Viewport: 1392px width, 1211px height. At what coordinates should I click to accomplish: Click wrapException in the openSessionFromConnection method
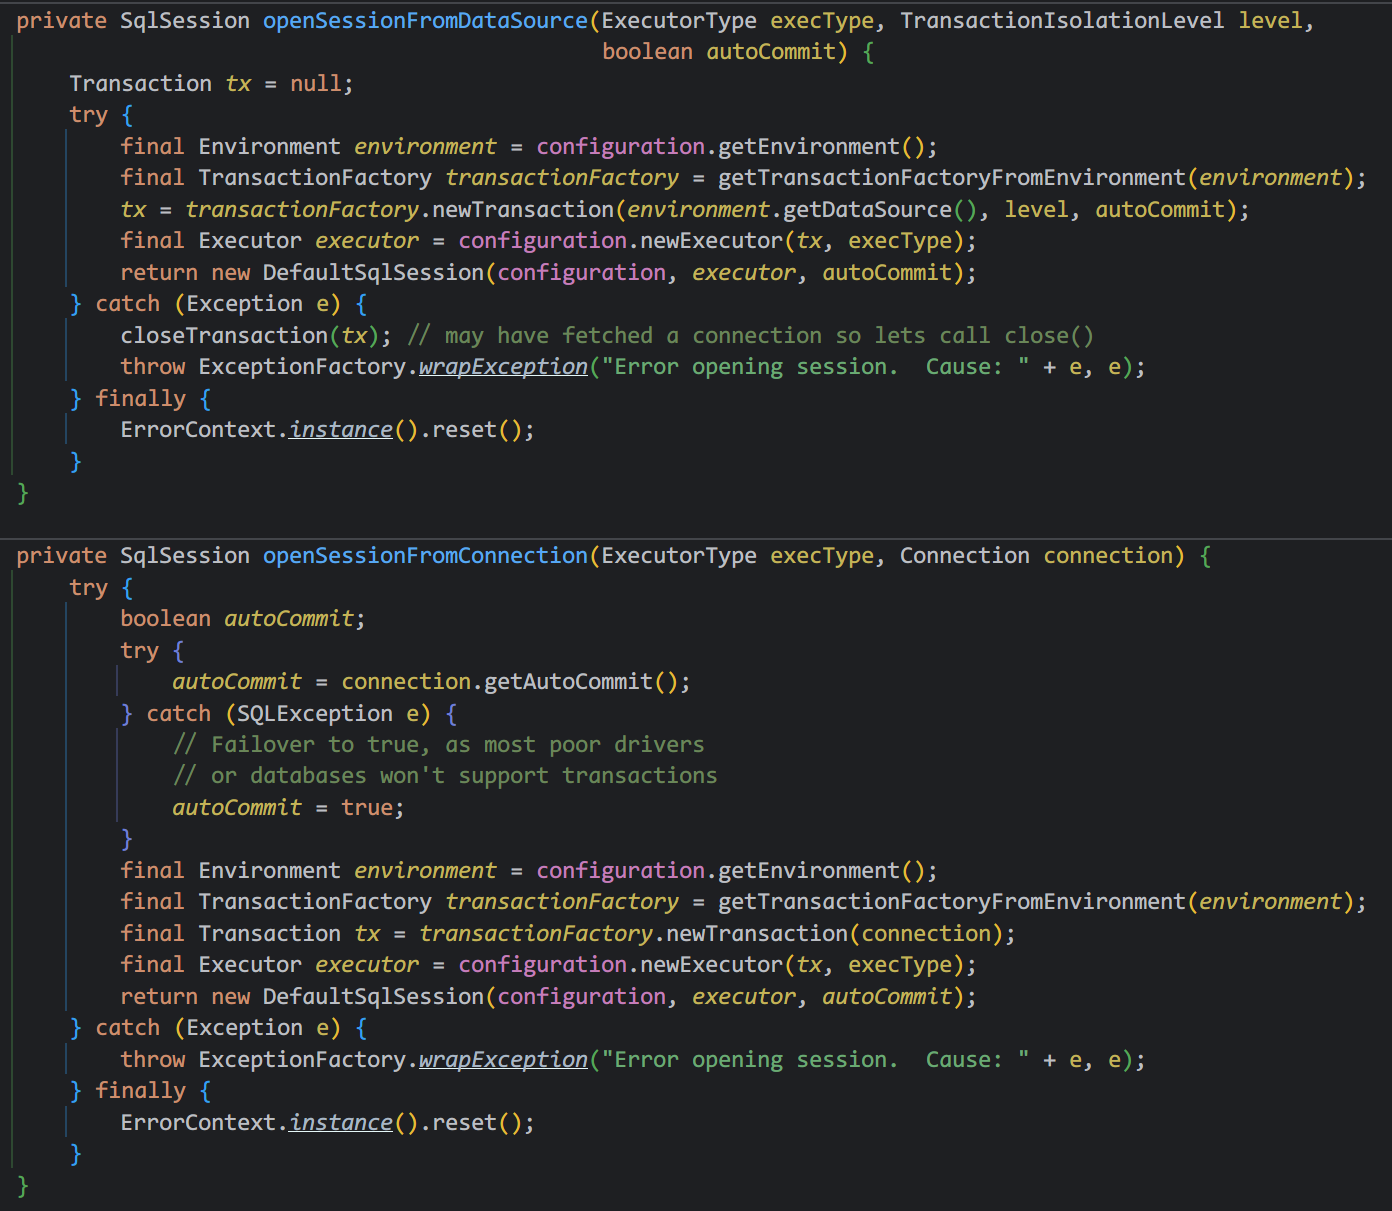click(x=503, y=1060)
